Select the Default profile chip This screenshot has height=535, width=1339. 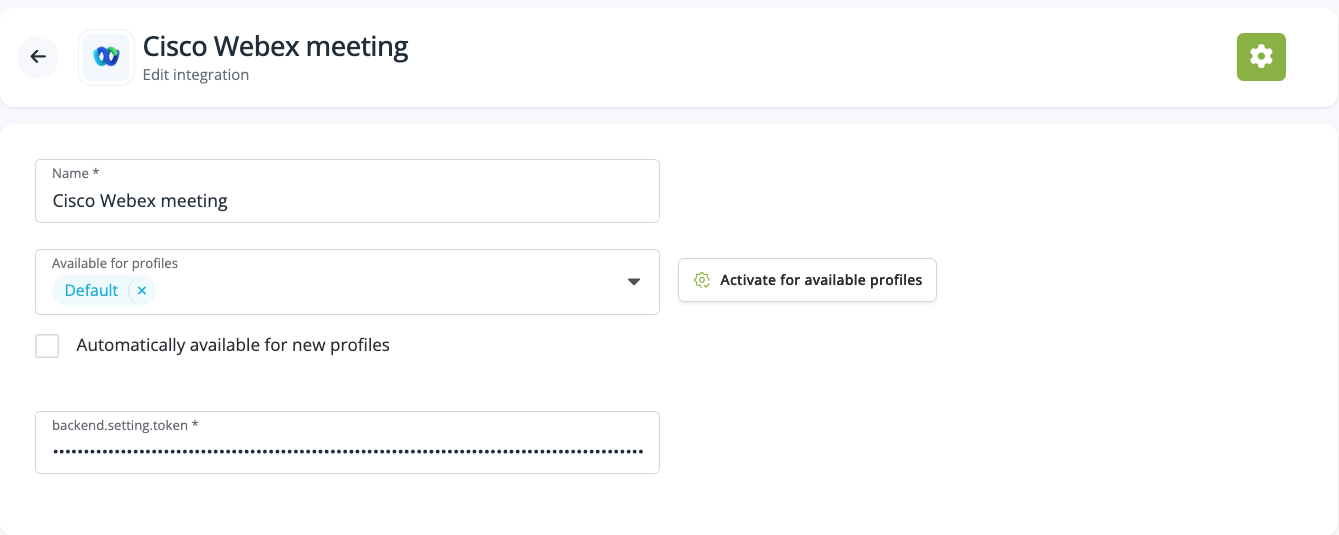[x=91, y=291]
